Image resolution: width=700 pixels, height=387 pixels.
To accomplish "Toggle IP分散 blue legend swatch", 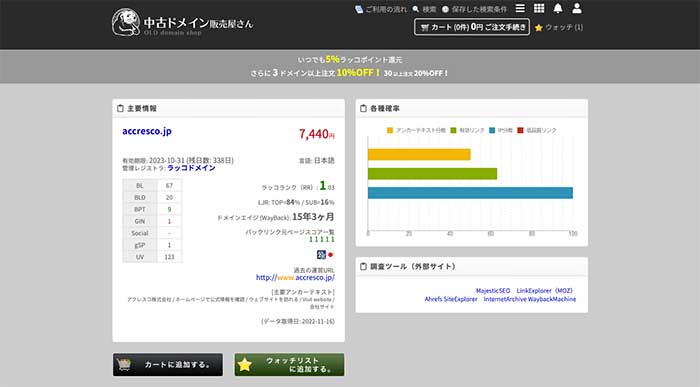I will [492, 130].
